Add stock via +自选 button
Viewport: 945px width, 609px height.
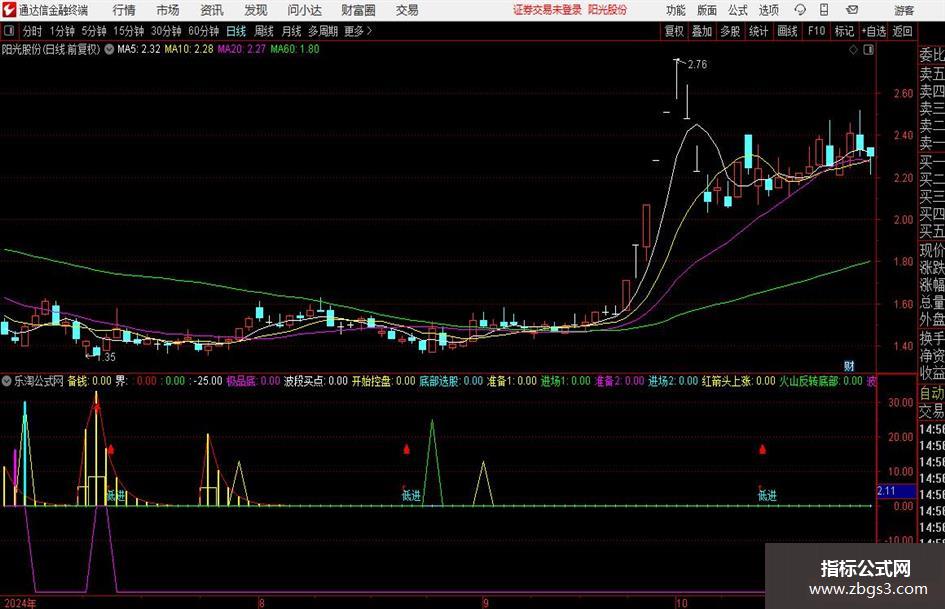coord(874,31)
